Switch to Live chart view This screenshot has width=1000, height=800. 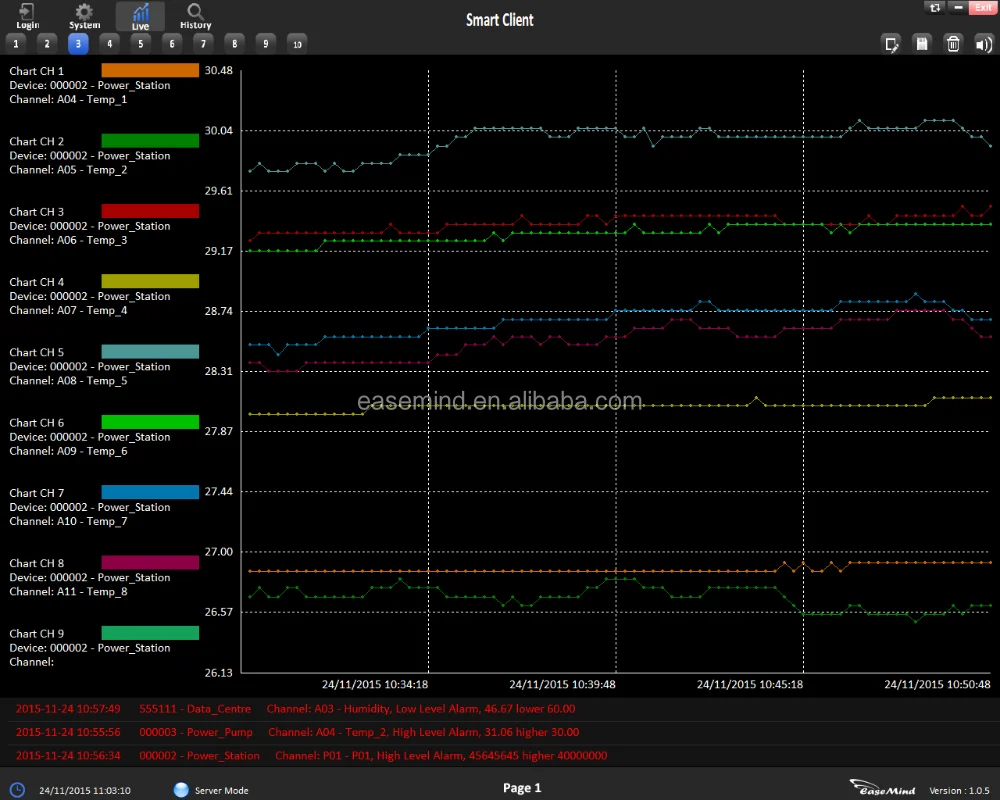pos(140,14)
